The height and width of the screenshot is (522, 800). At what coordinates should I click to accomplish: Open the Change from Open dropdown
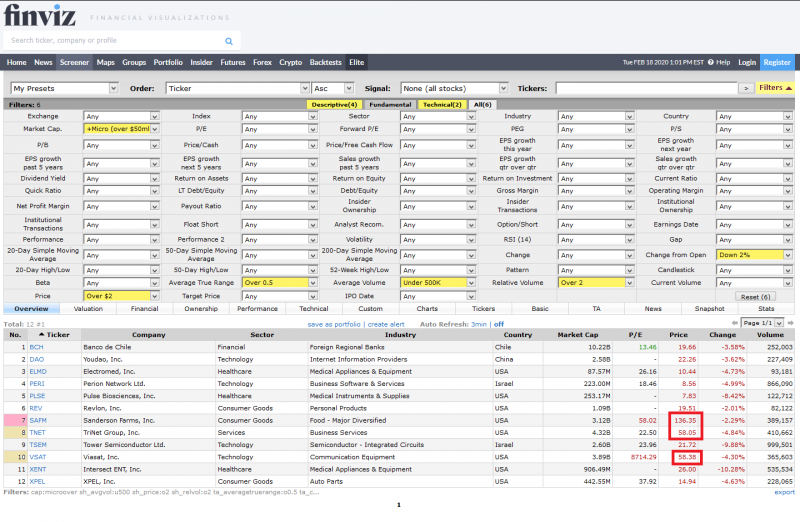point(754,255)
